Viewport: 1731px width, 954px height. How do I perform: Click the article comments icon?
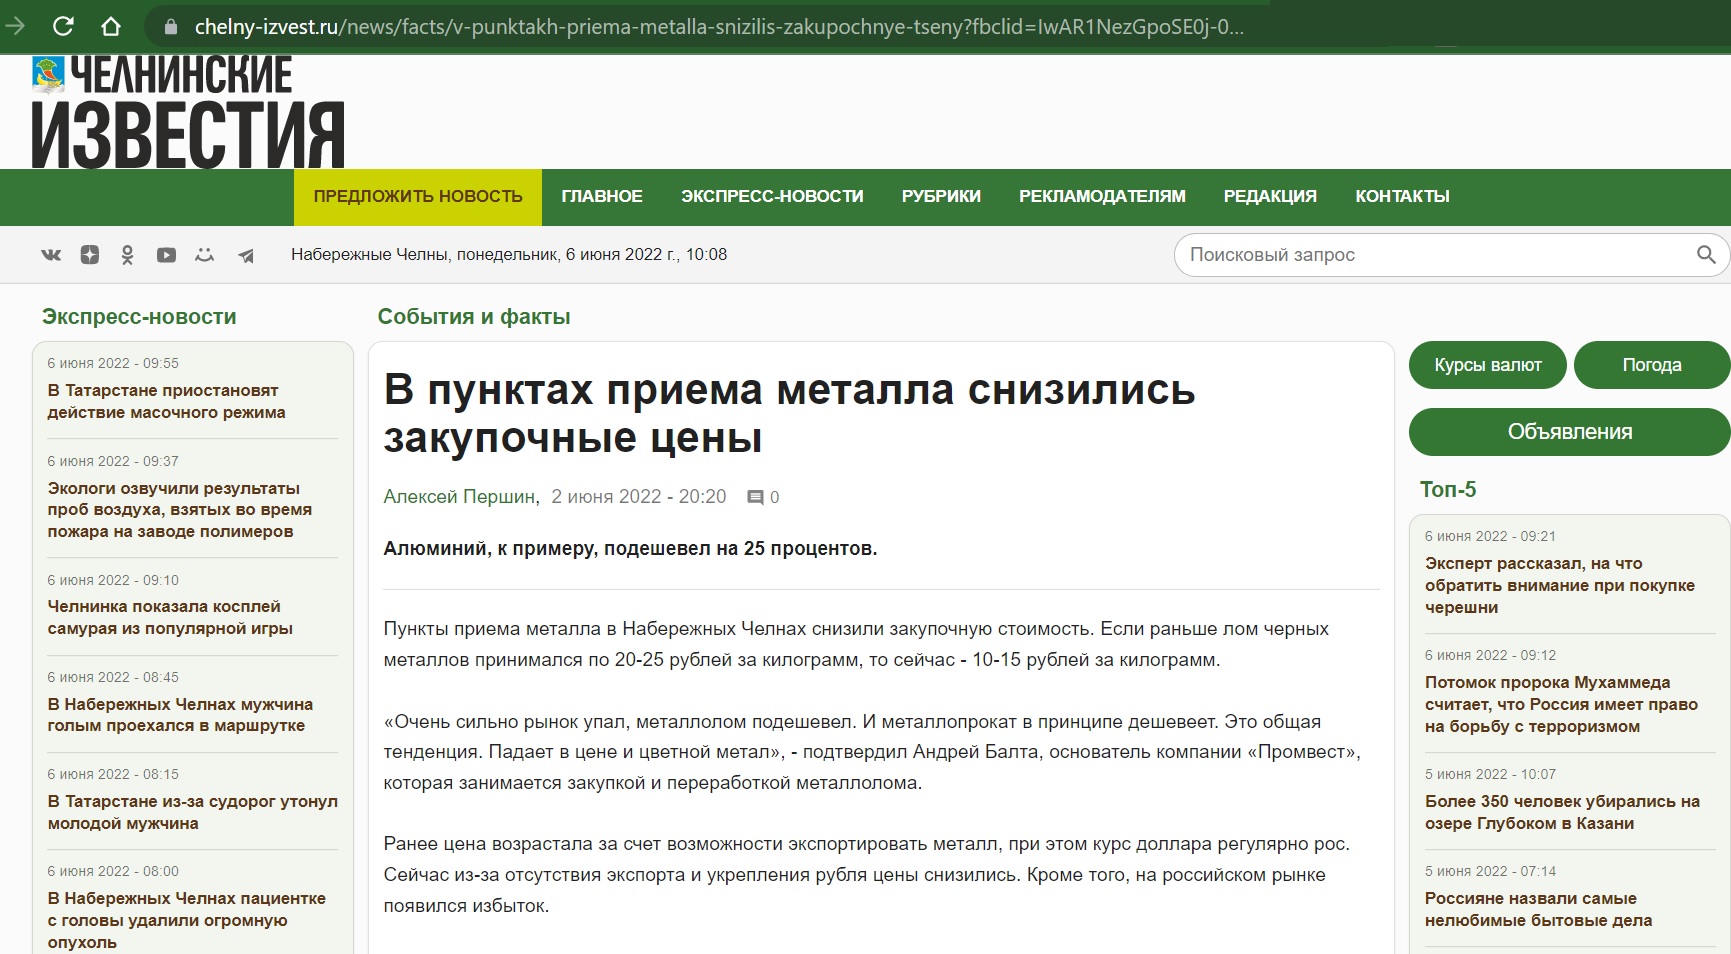click(756, 498)
